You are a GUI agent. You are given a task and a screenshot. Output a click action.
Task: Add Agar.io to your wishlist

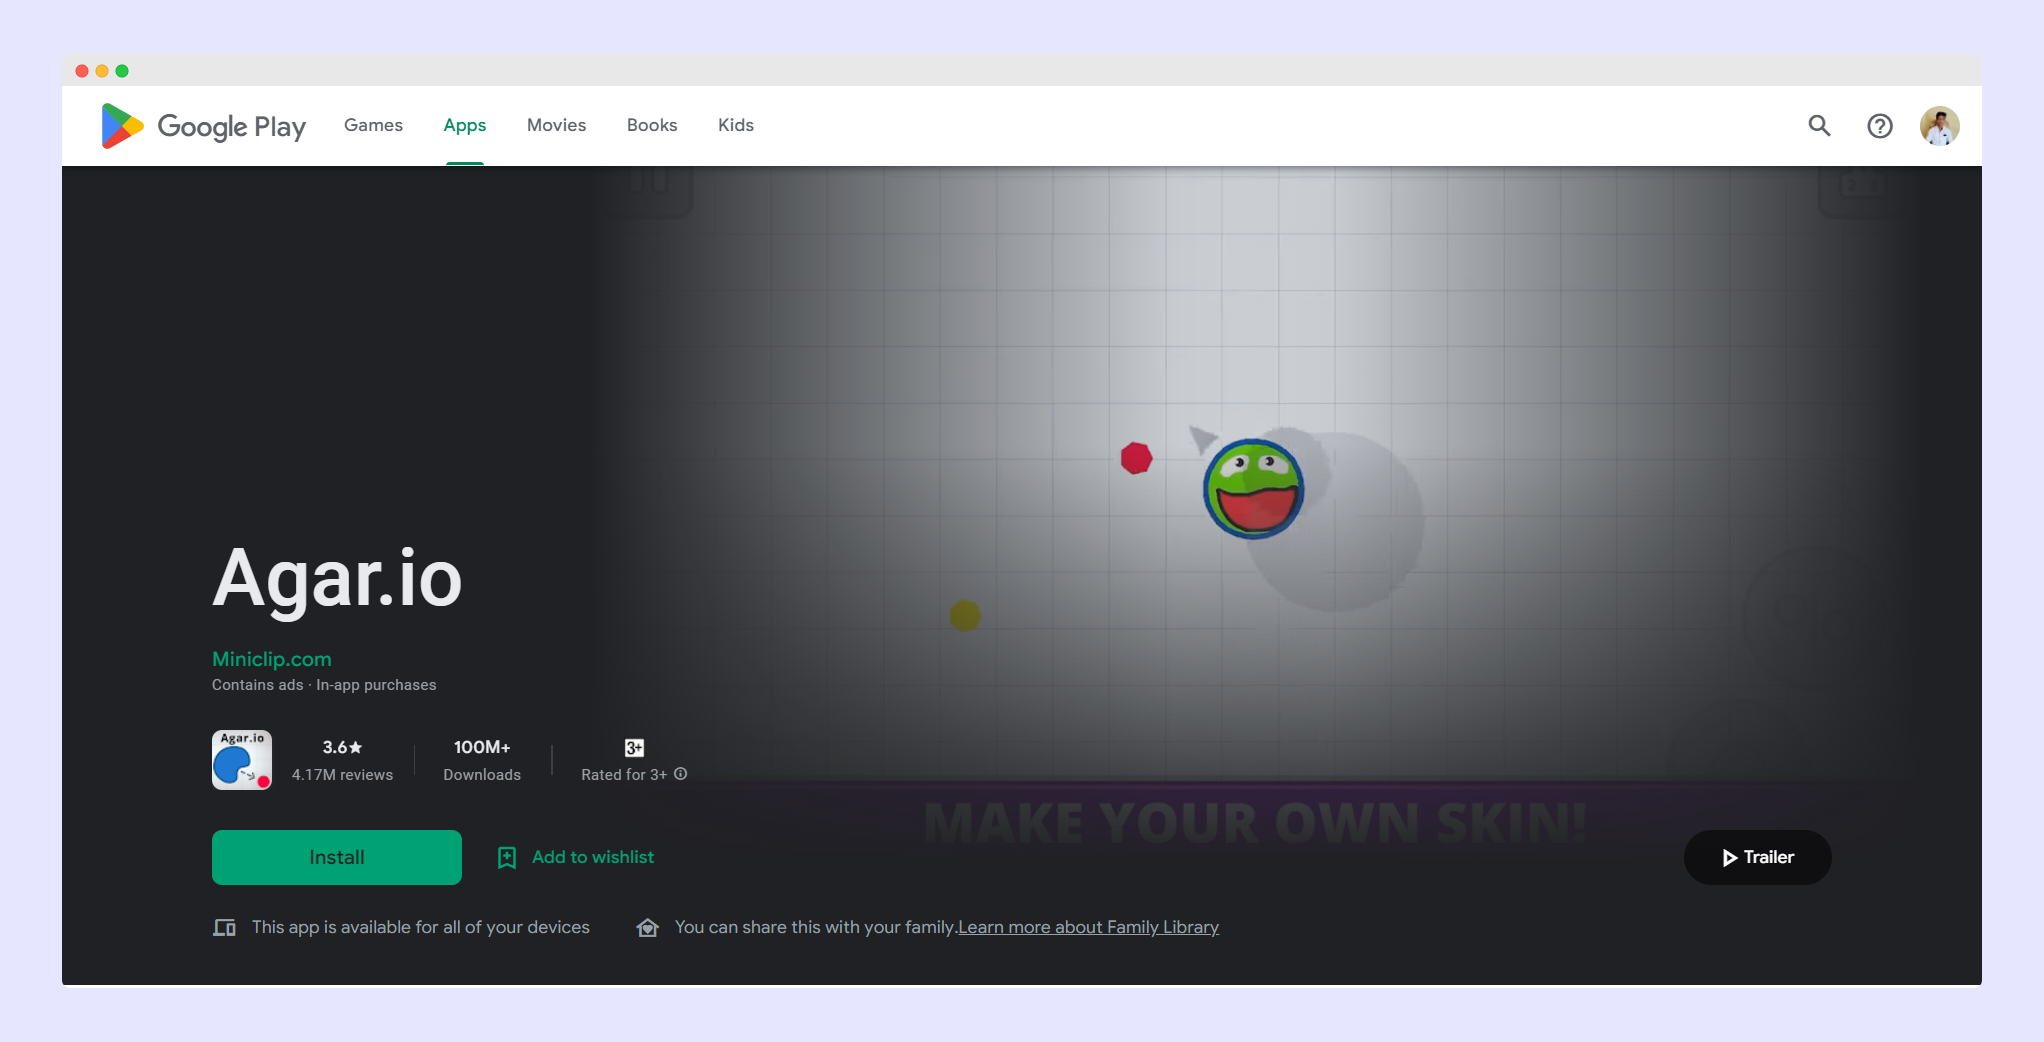click(x=592, y=857)
